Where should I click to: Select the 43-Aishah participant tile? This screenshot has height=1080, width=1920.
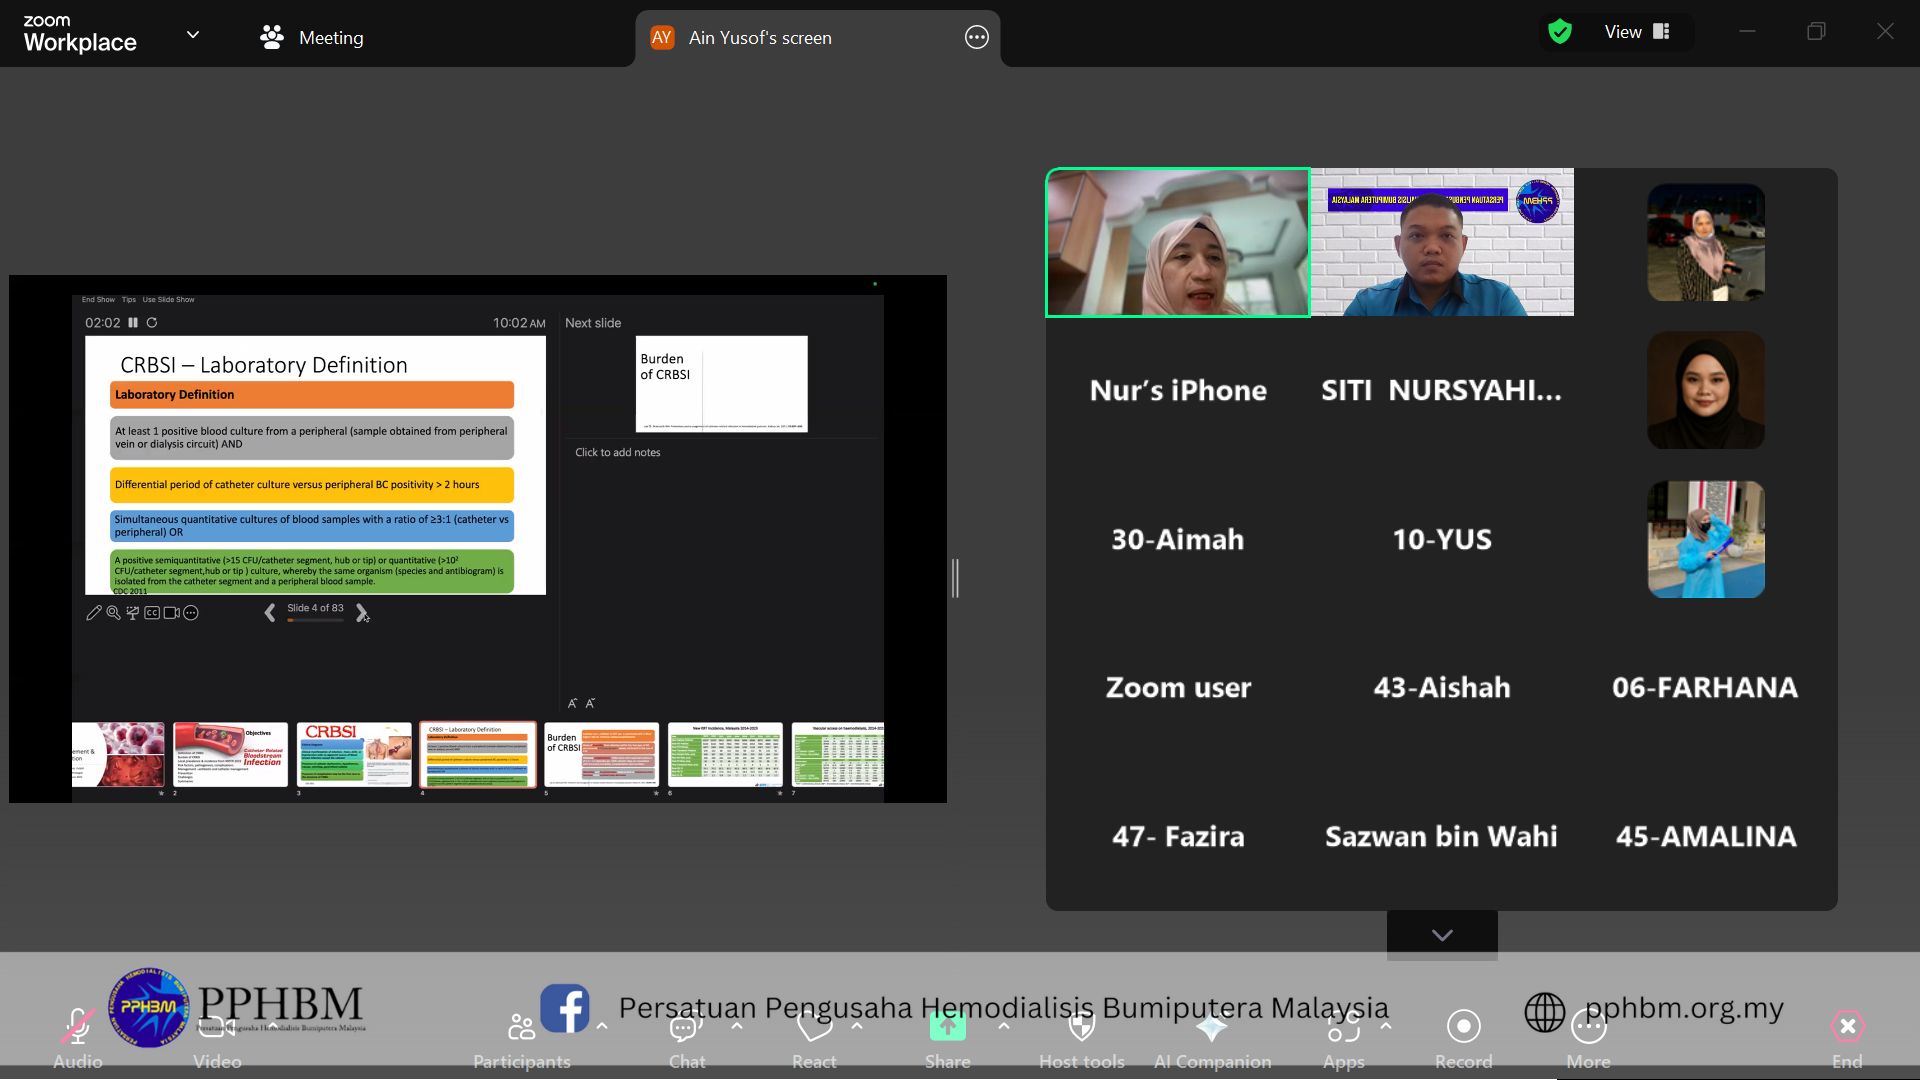1442,687
